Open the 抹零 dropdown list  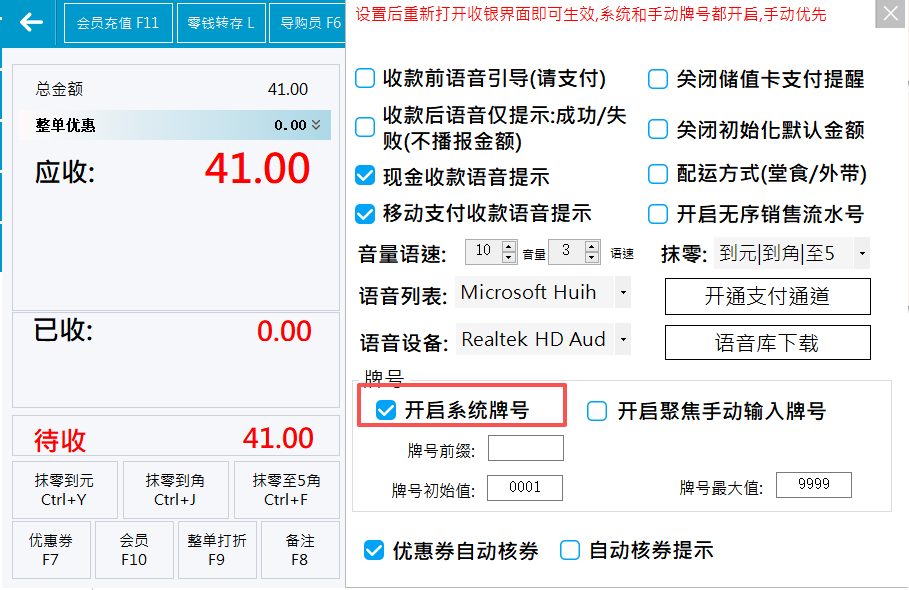861,253
